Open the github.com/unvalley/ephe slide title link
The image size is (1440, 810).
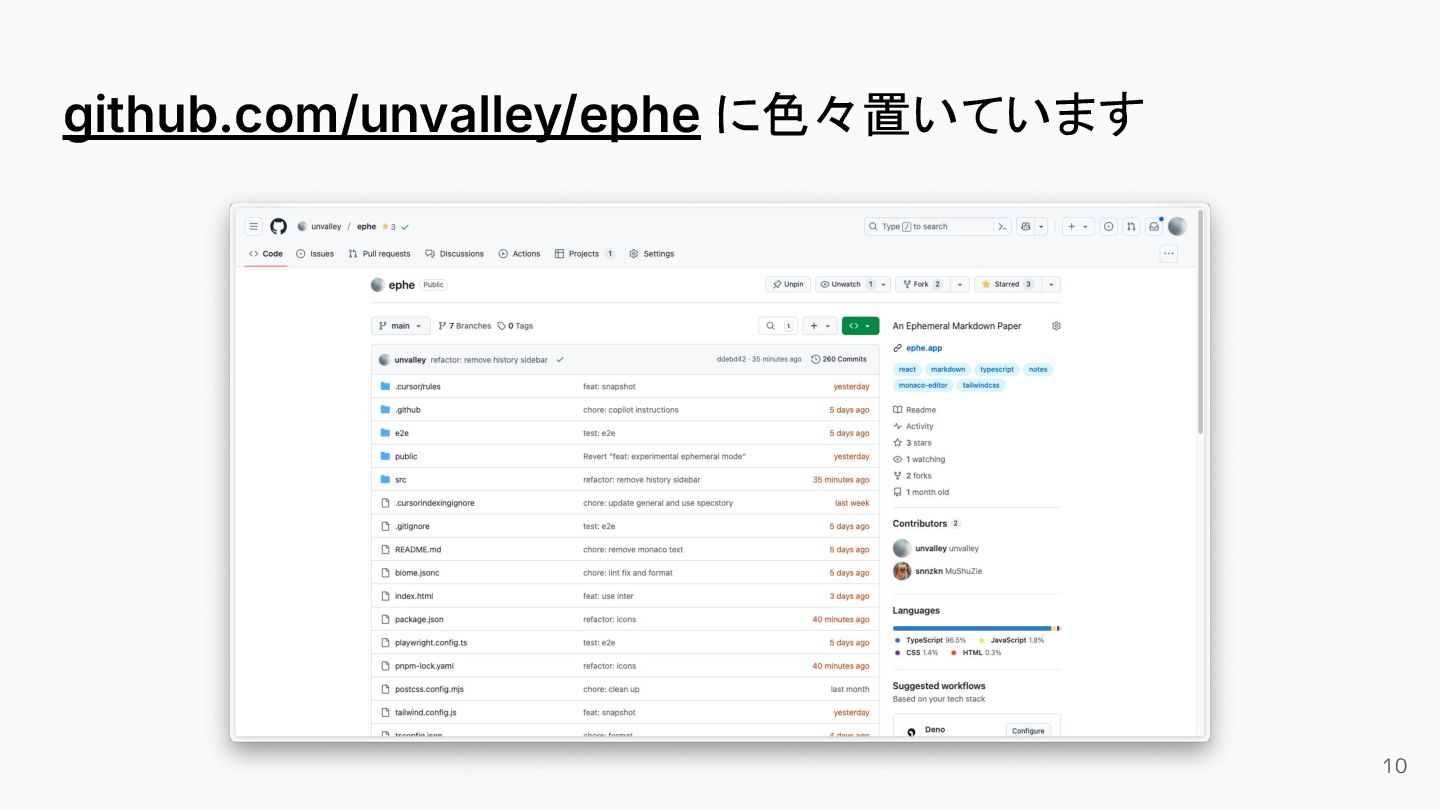(381, 115)
